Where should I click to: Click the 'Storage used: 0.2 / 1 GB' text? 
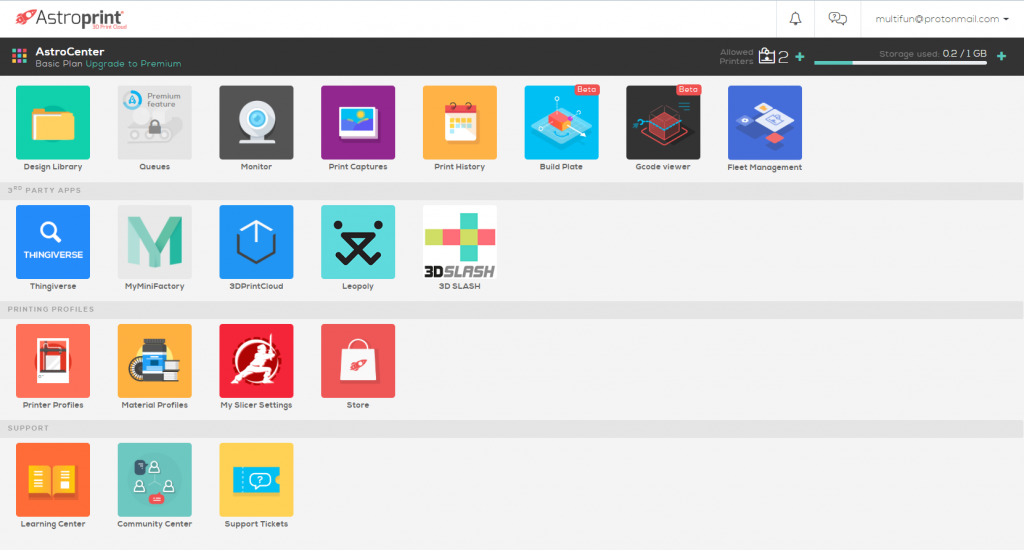[x=933, y=54]
